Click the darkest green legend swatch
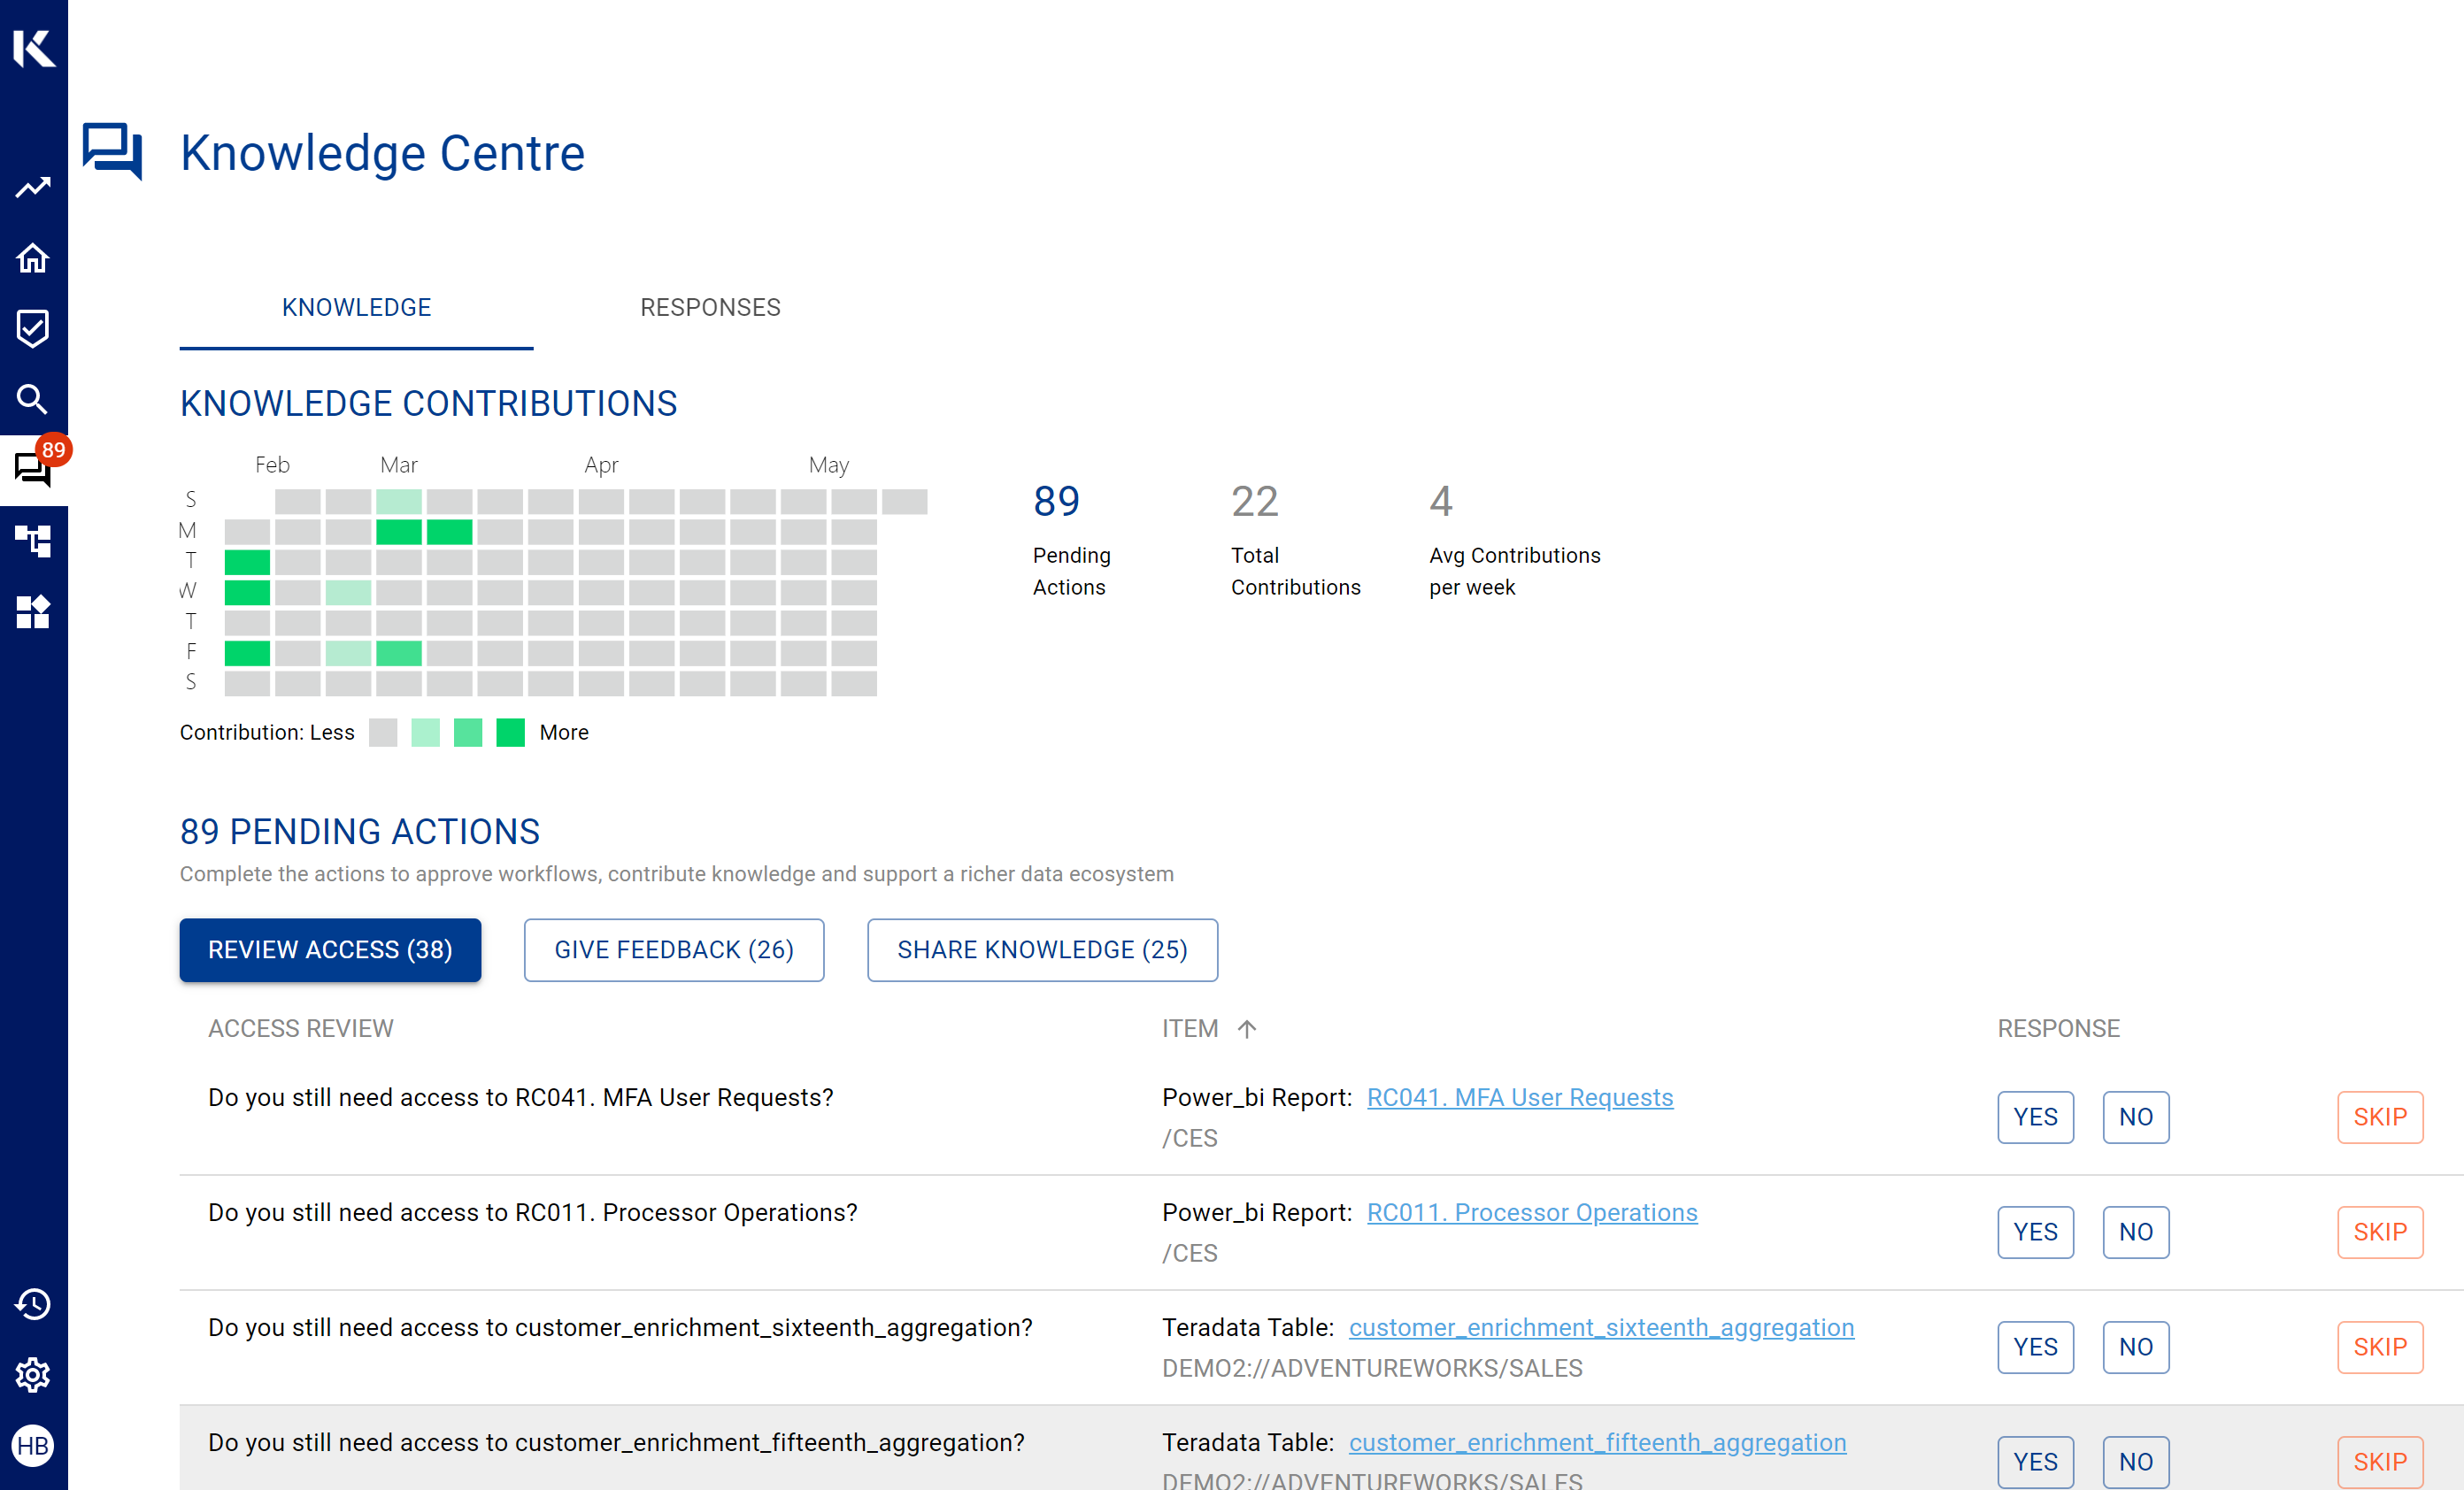The width and height of the screenshot is (2464, 1490). [510, 732]
